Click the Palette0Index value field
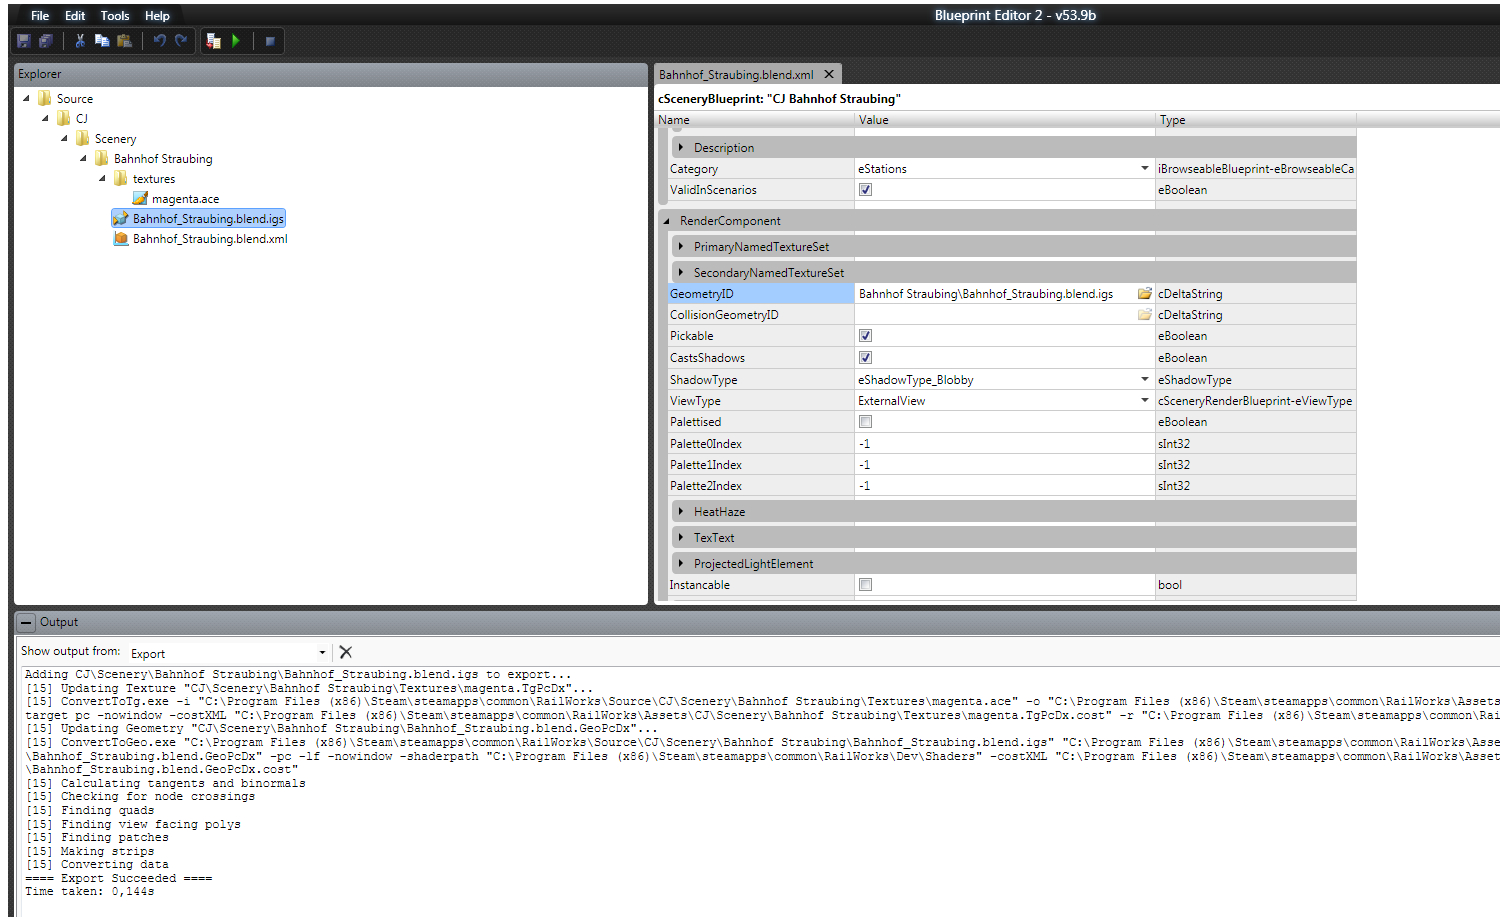This screenshot has height=917, width=1500. [x=1000, y=444]
